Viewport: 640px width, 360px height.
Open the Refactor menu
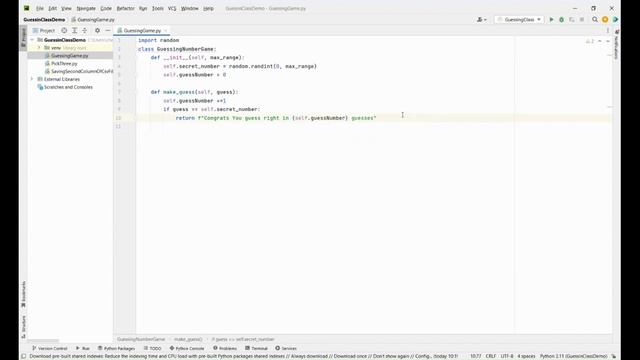click(x=125, y=8)
